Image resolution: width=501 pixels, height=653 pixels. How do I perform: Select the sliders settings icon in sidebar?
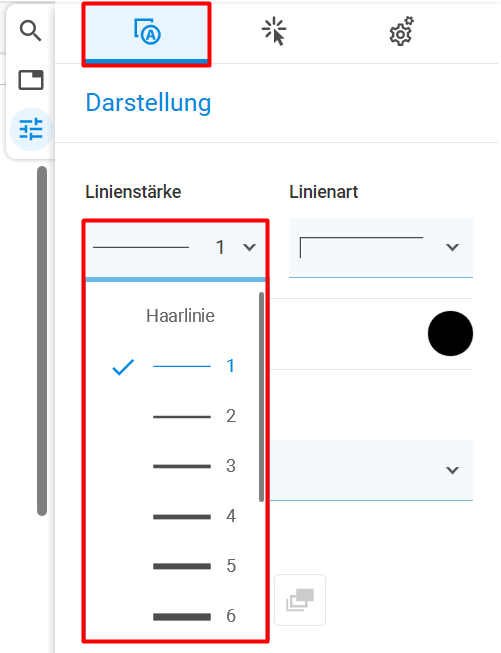(31, 129)
